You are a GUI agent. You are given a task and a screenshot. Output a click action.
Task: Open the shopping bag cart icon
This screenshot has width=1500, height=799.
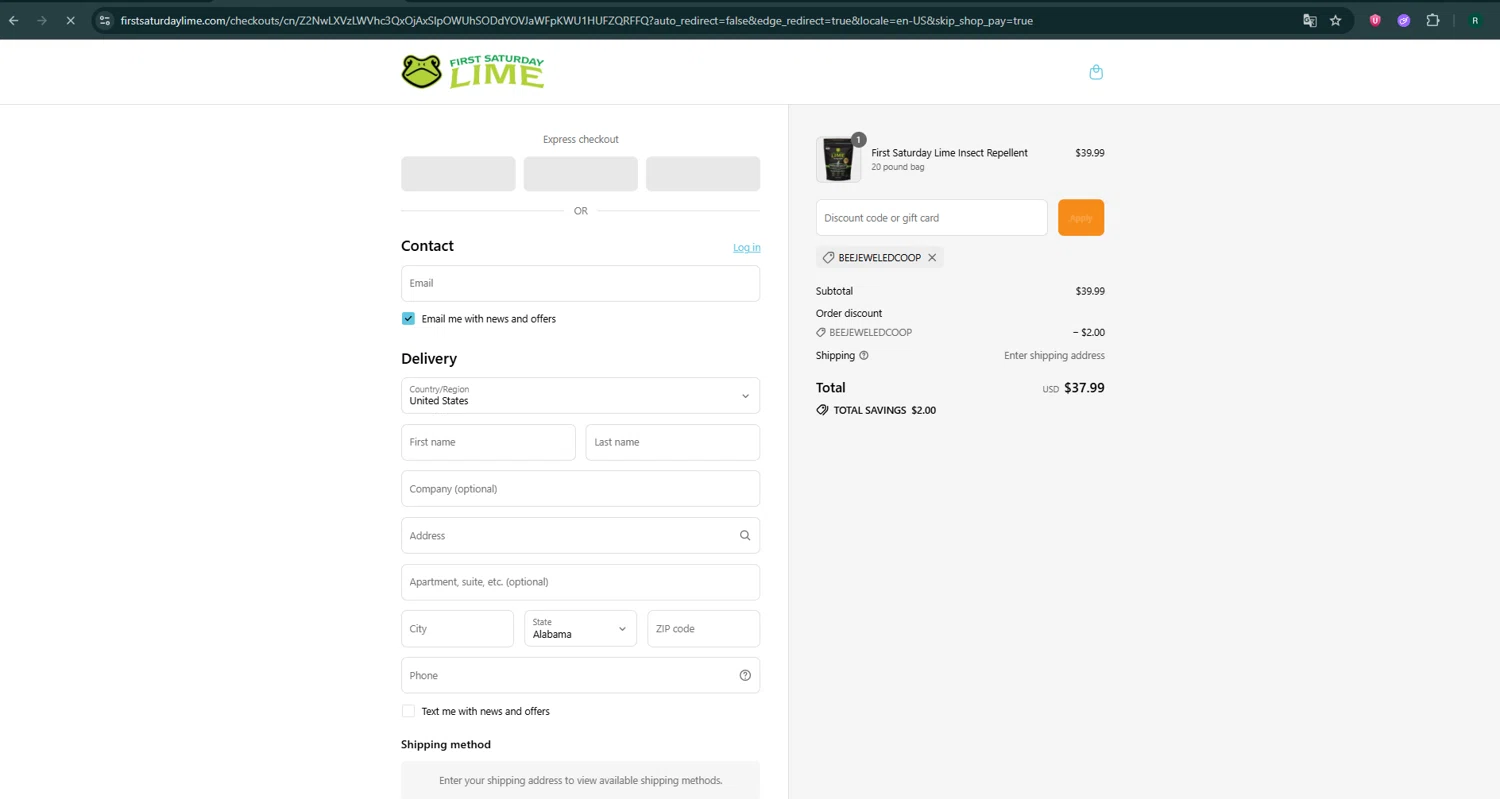click(x=1096, y=72)
